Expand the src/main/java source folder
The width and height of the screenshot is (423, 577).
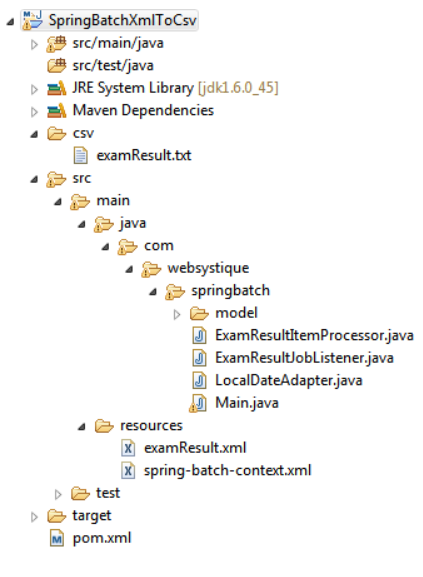pos(34,45)
